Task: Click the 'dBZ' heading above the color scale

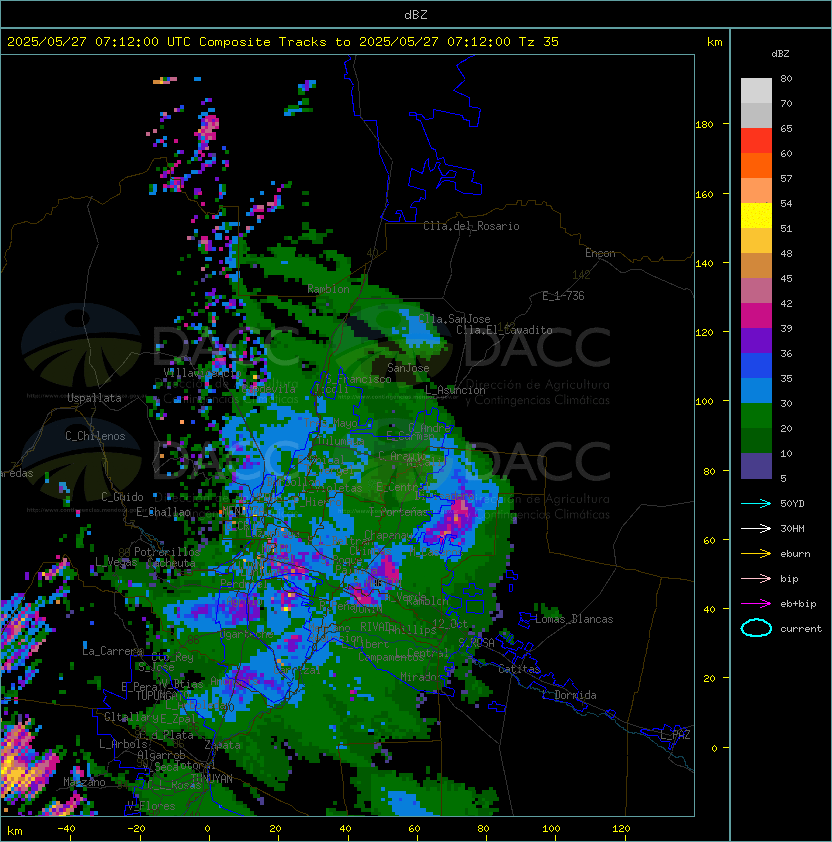Action: coord(780,54)
